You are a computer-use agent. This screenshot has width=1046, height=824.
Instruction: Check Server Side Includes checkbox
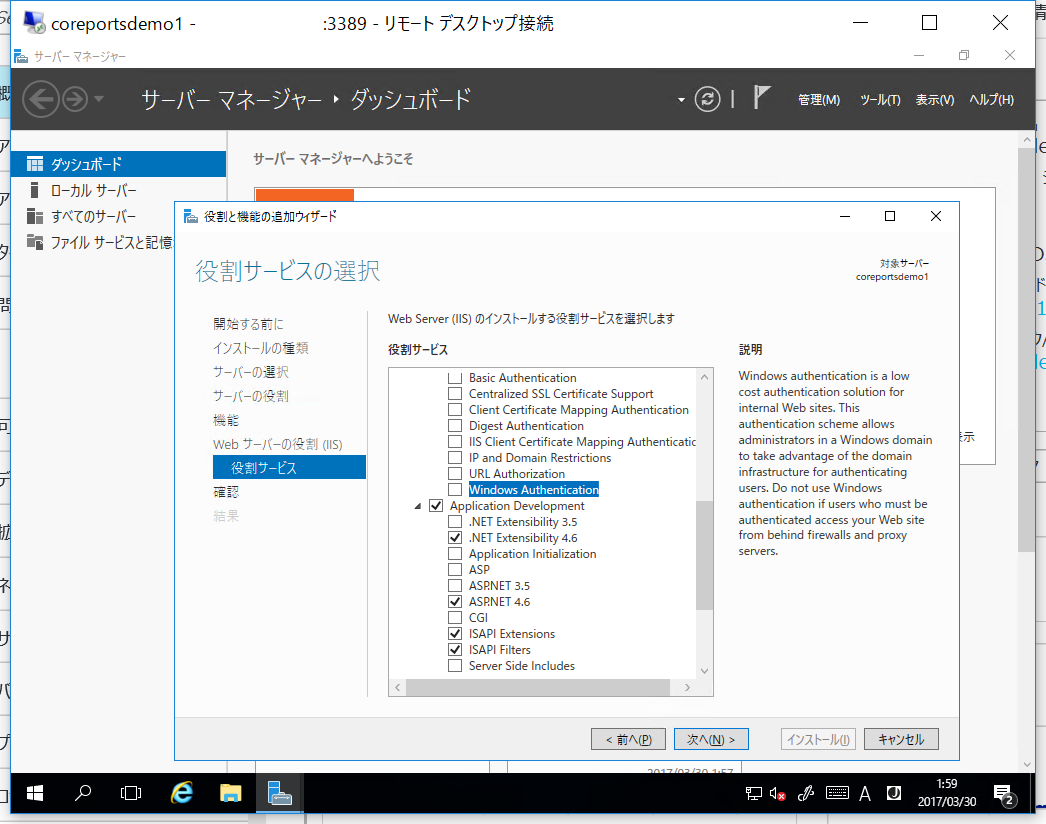coord(455,666)
